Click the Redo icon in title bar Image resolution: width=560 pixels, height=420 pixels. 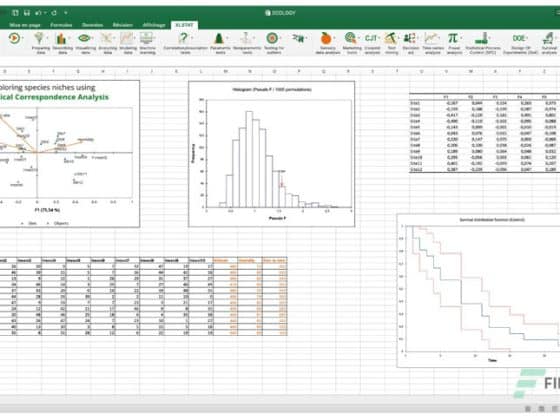[54, 13]
